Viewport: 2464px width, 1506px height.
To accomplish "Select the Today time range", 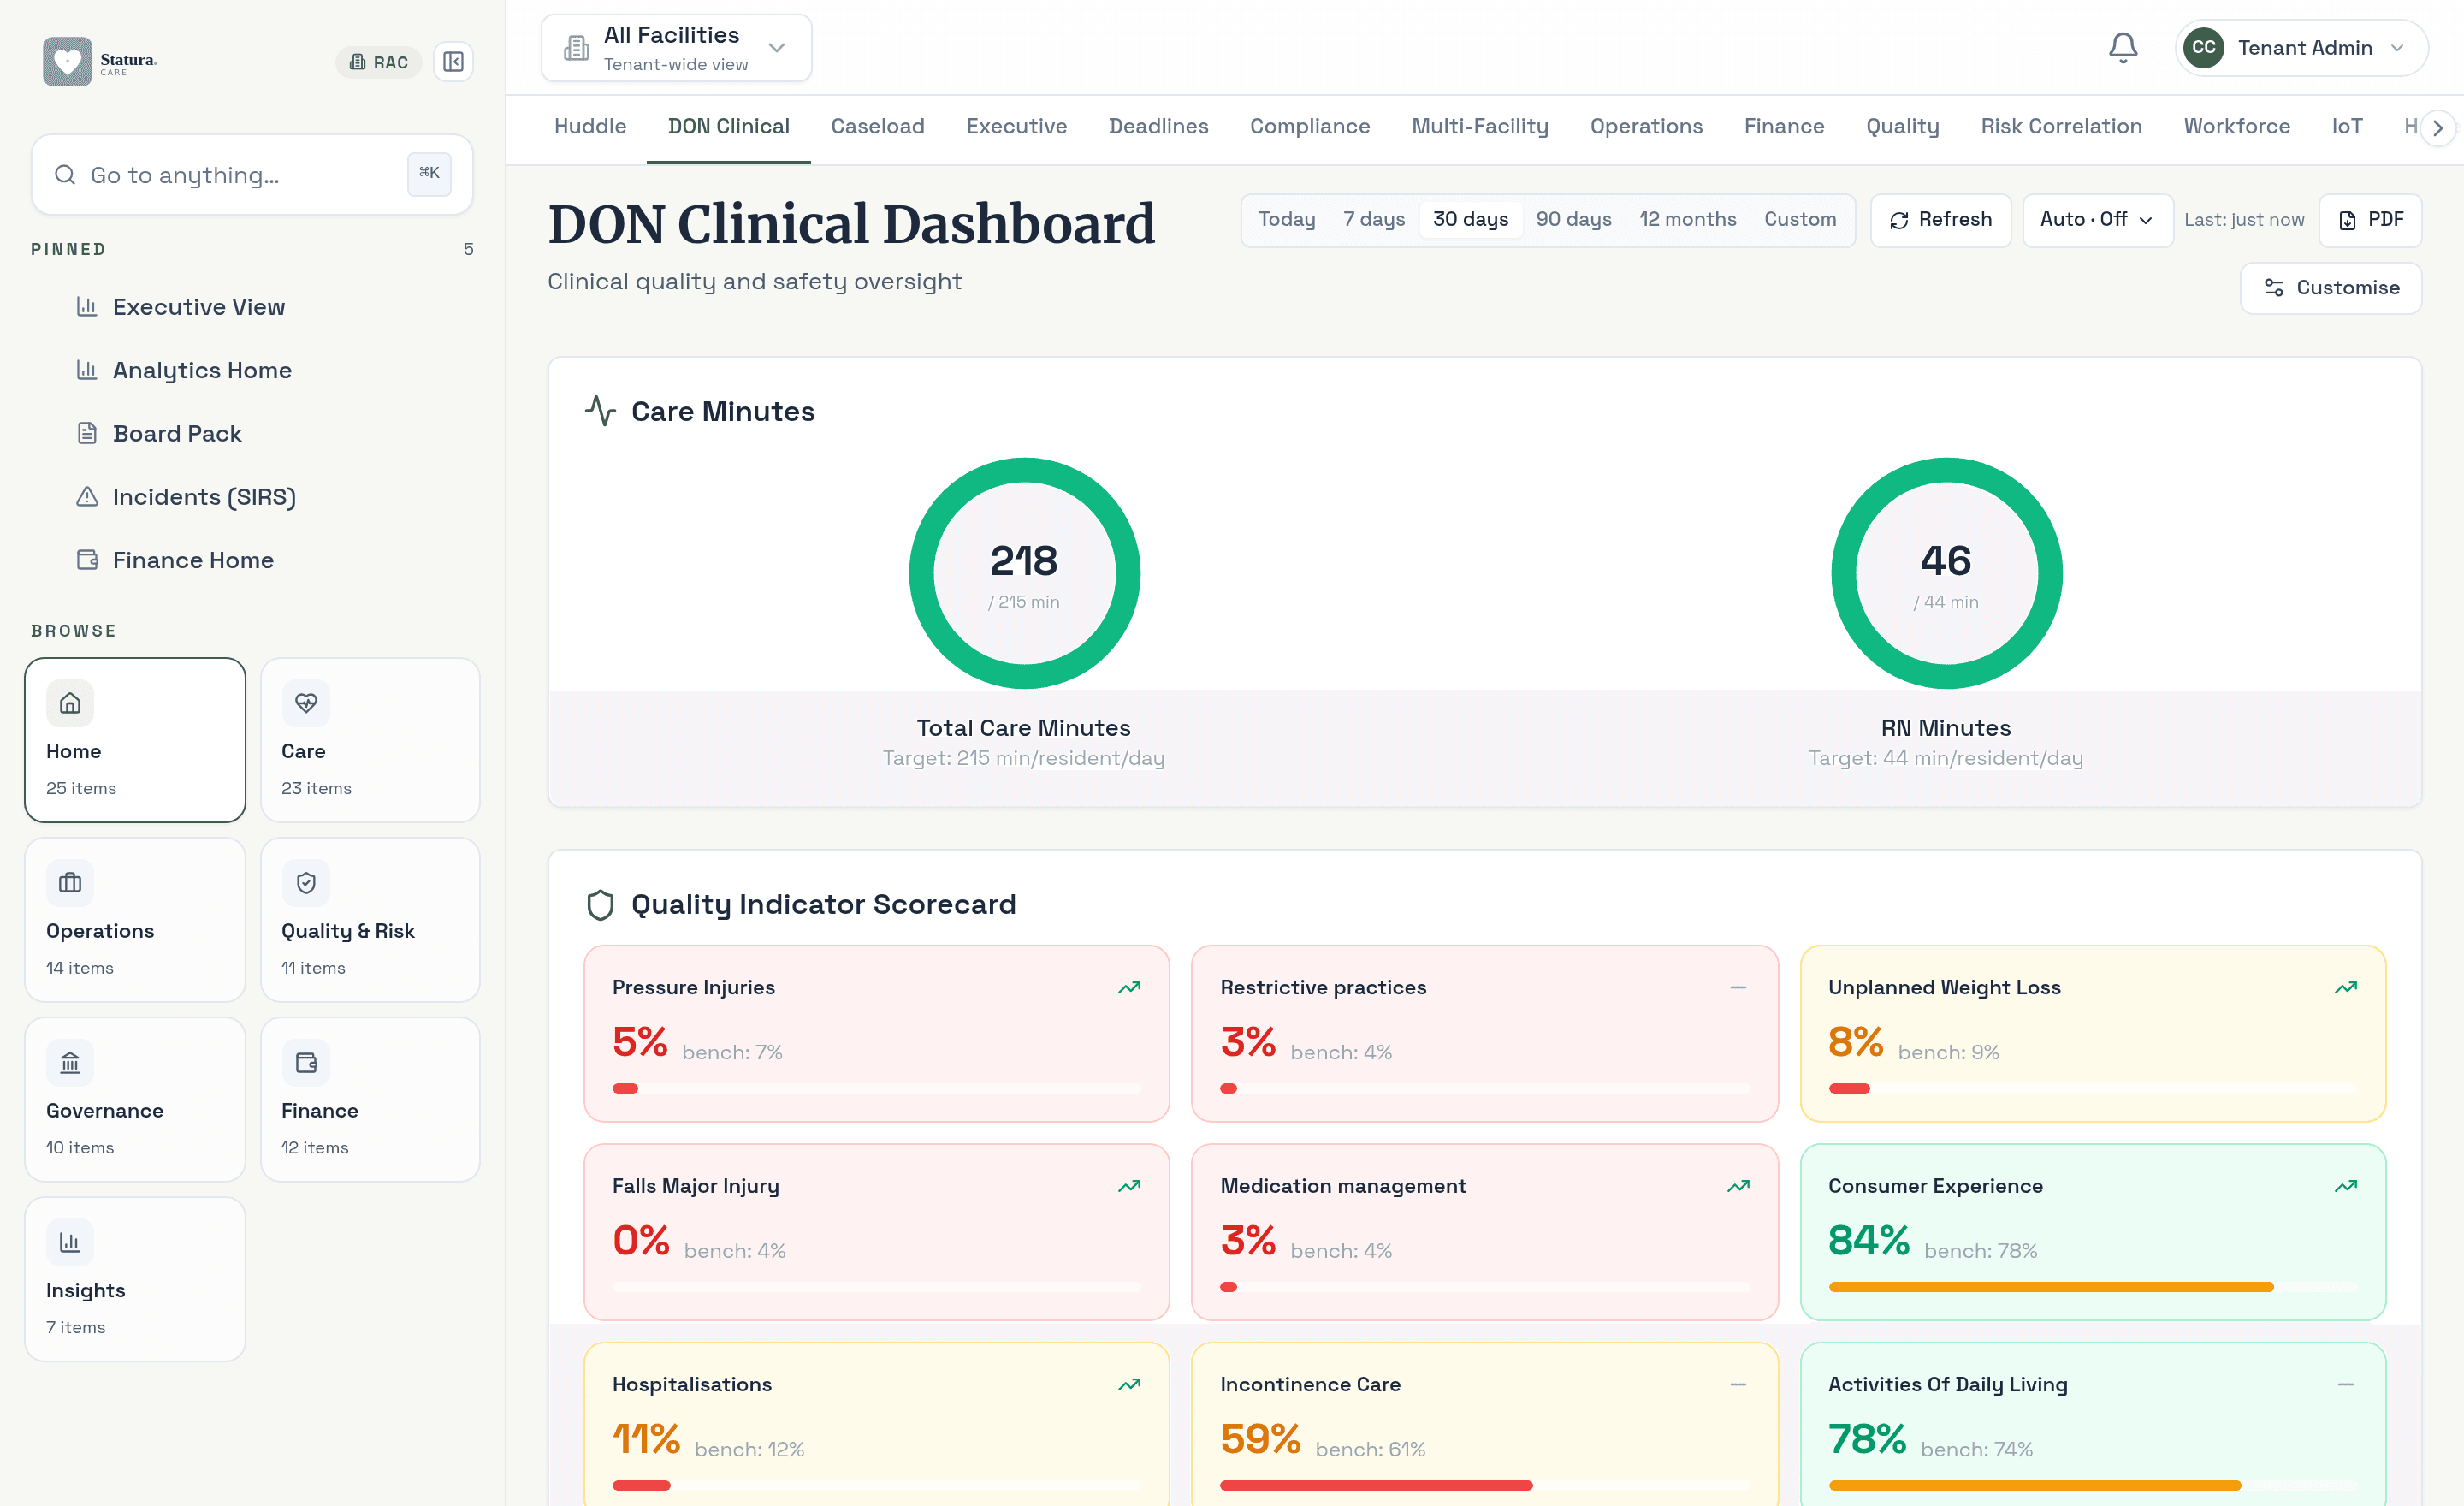I will (1286, 219).
